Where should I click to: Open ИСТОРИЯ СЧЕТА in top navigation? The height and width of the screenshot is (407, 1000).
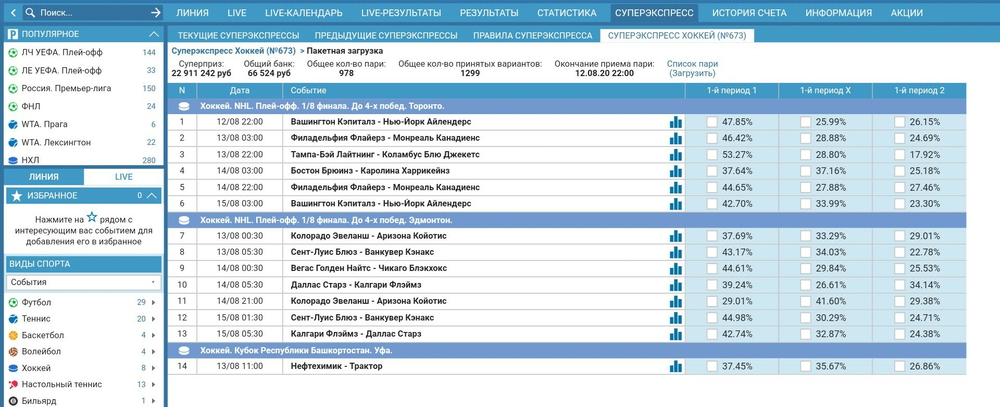pos(749,13)
